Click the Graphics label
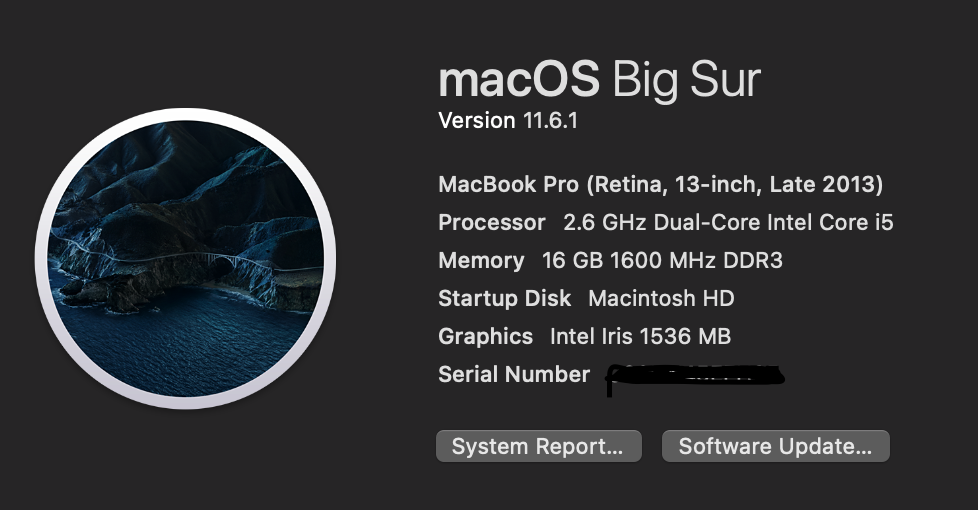 pos(486,337)
